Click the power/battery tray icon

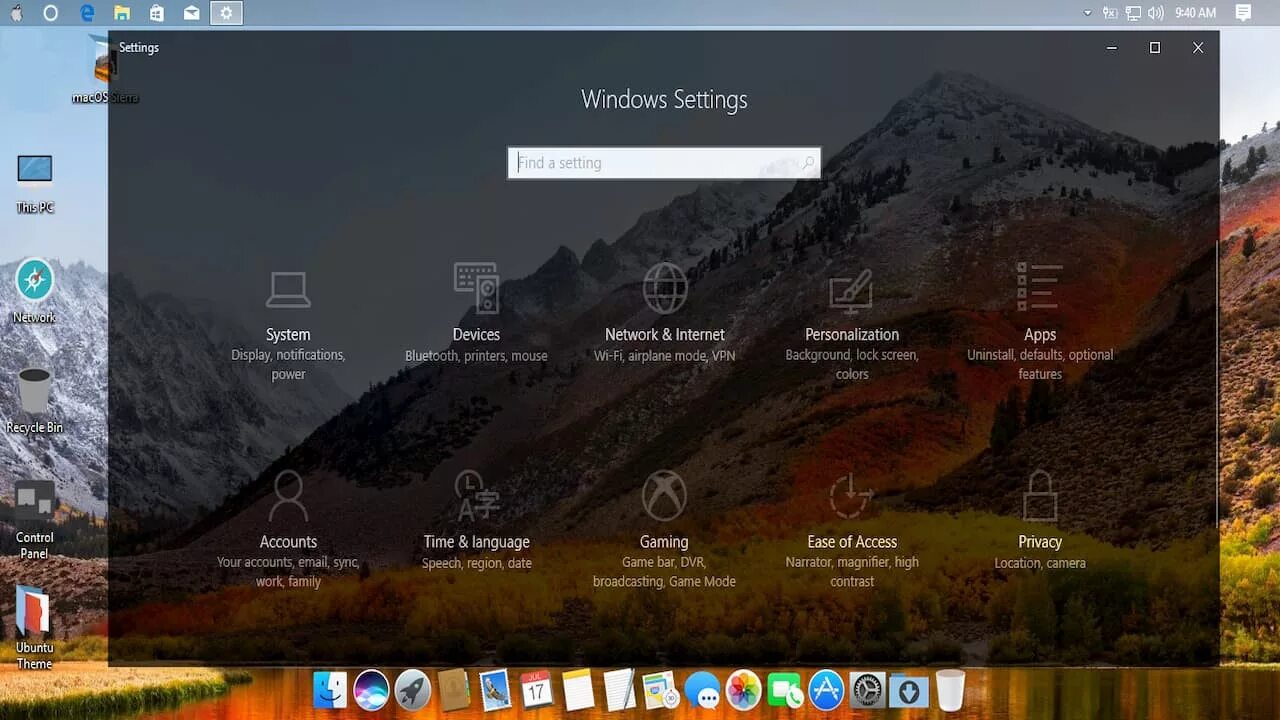1110,13
